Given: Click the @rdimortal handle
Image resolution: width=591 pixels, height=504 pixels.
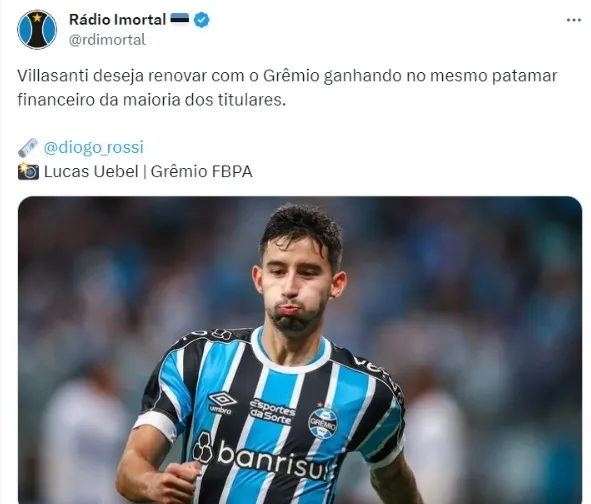Looking at the screenshot, I should 107,40.
